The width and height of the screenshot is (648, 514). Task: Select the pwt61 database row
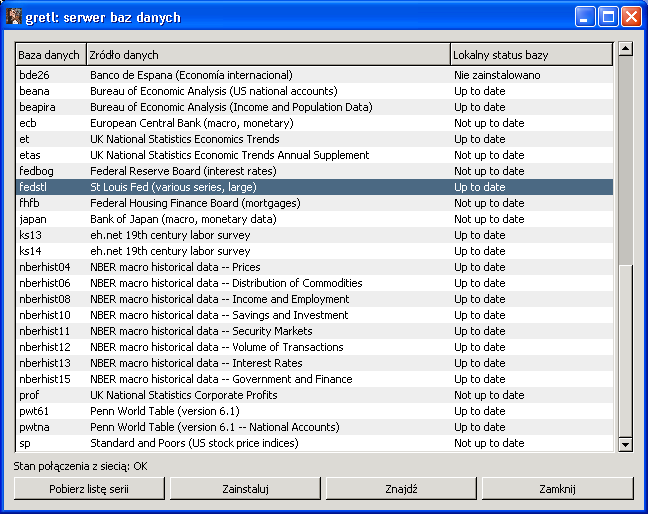(x=314, y=411)
